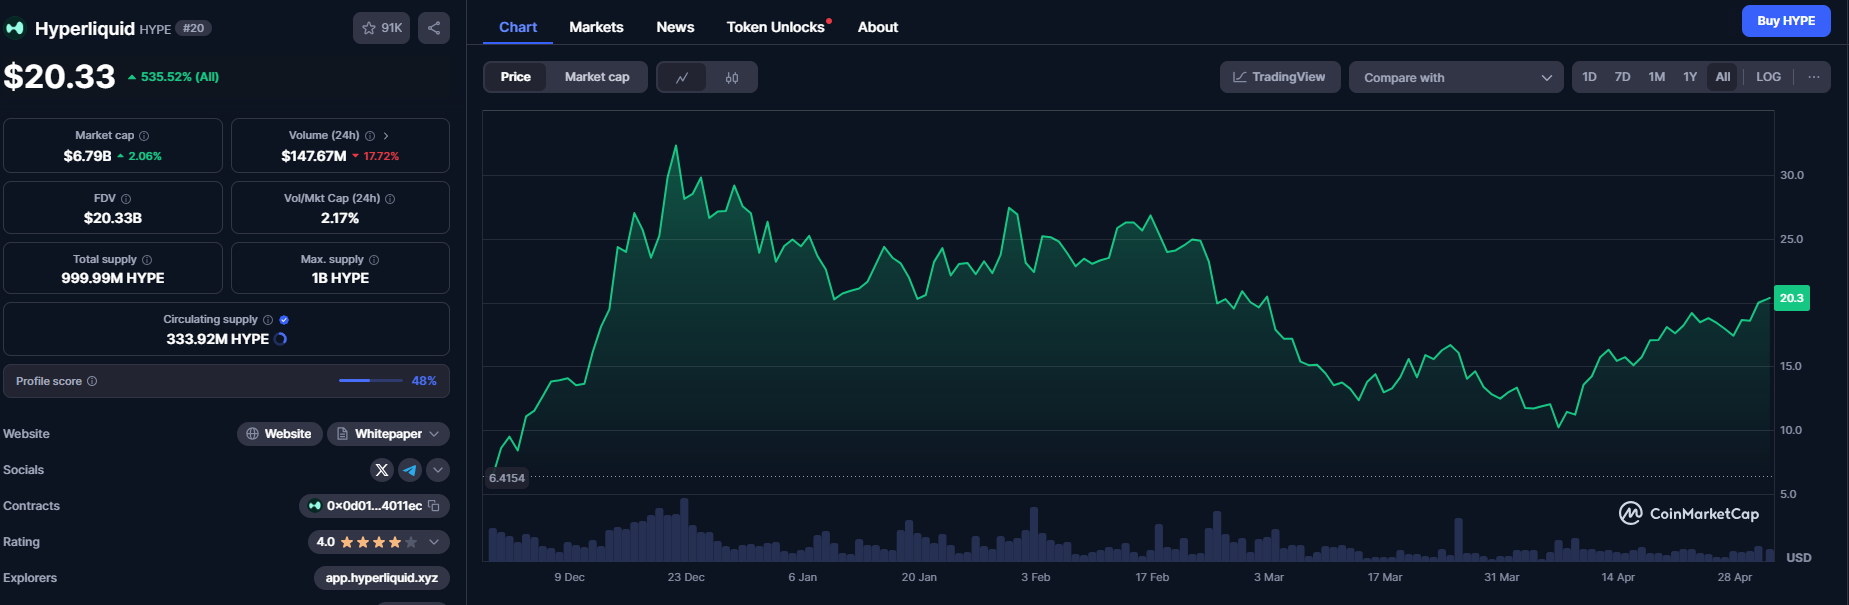Viewport: 1849px width, 605px height.
Task: Open more chart options ellipsis
Action: pos(1814,77)
